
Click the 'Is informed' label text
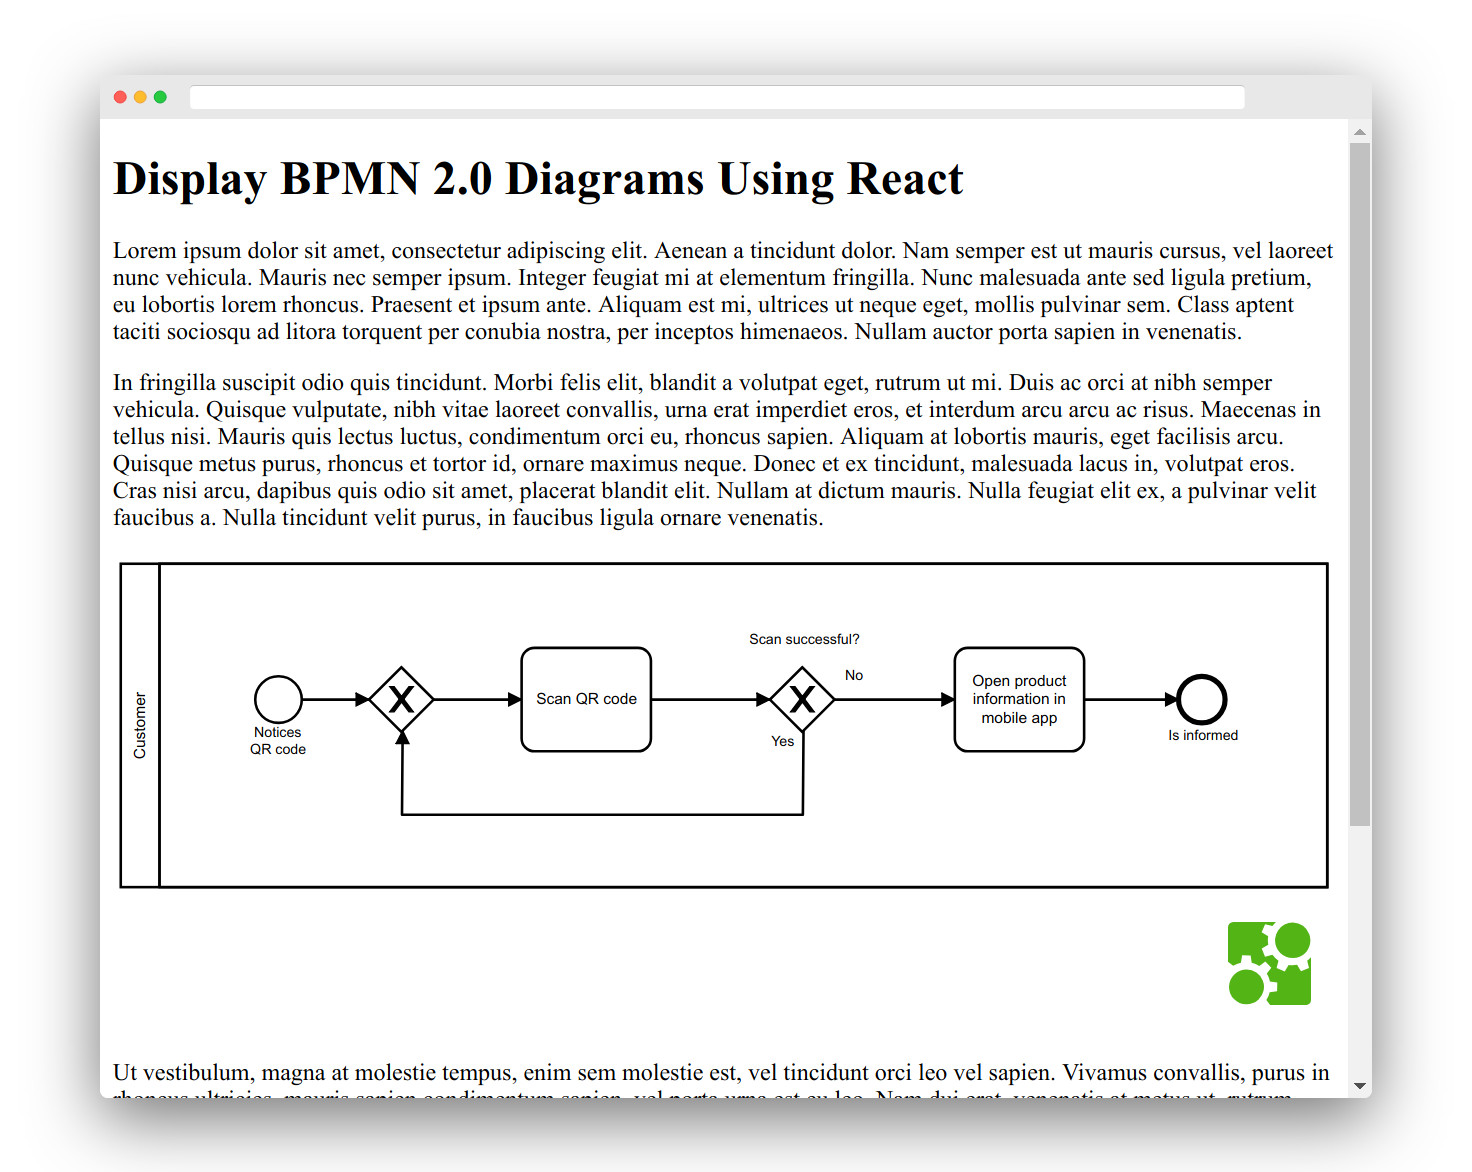(x=1203, y=735)
